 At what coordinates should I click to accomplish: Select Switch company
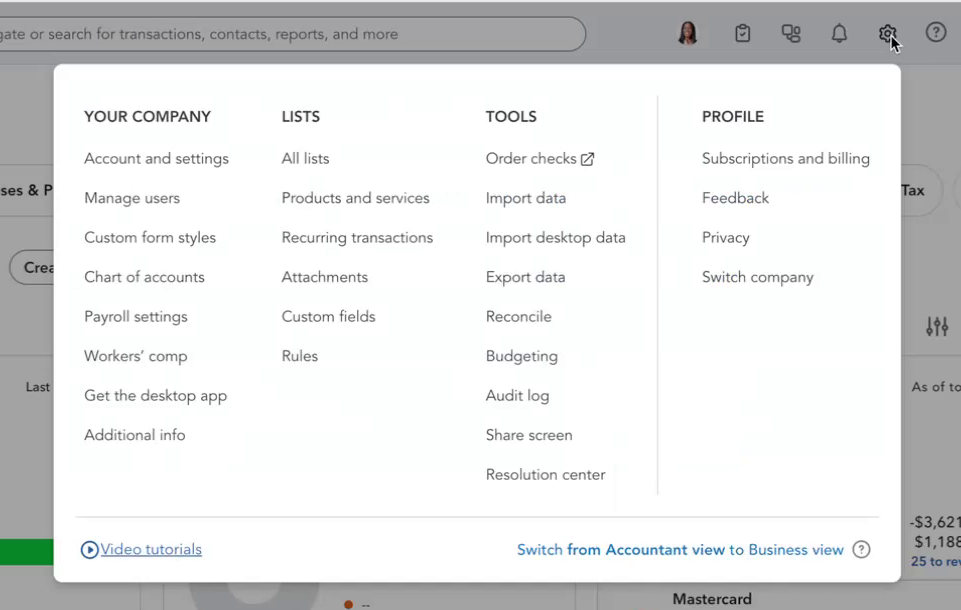click(x=757, y=277)
